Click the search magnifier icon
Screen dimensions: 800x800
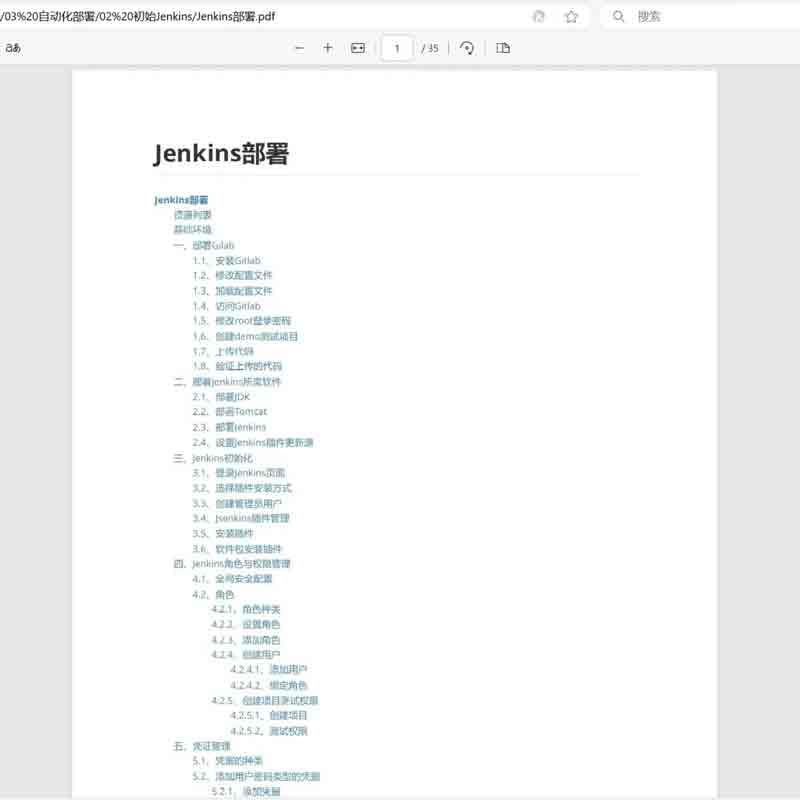619,16
